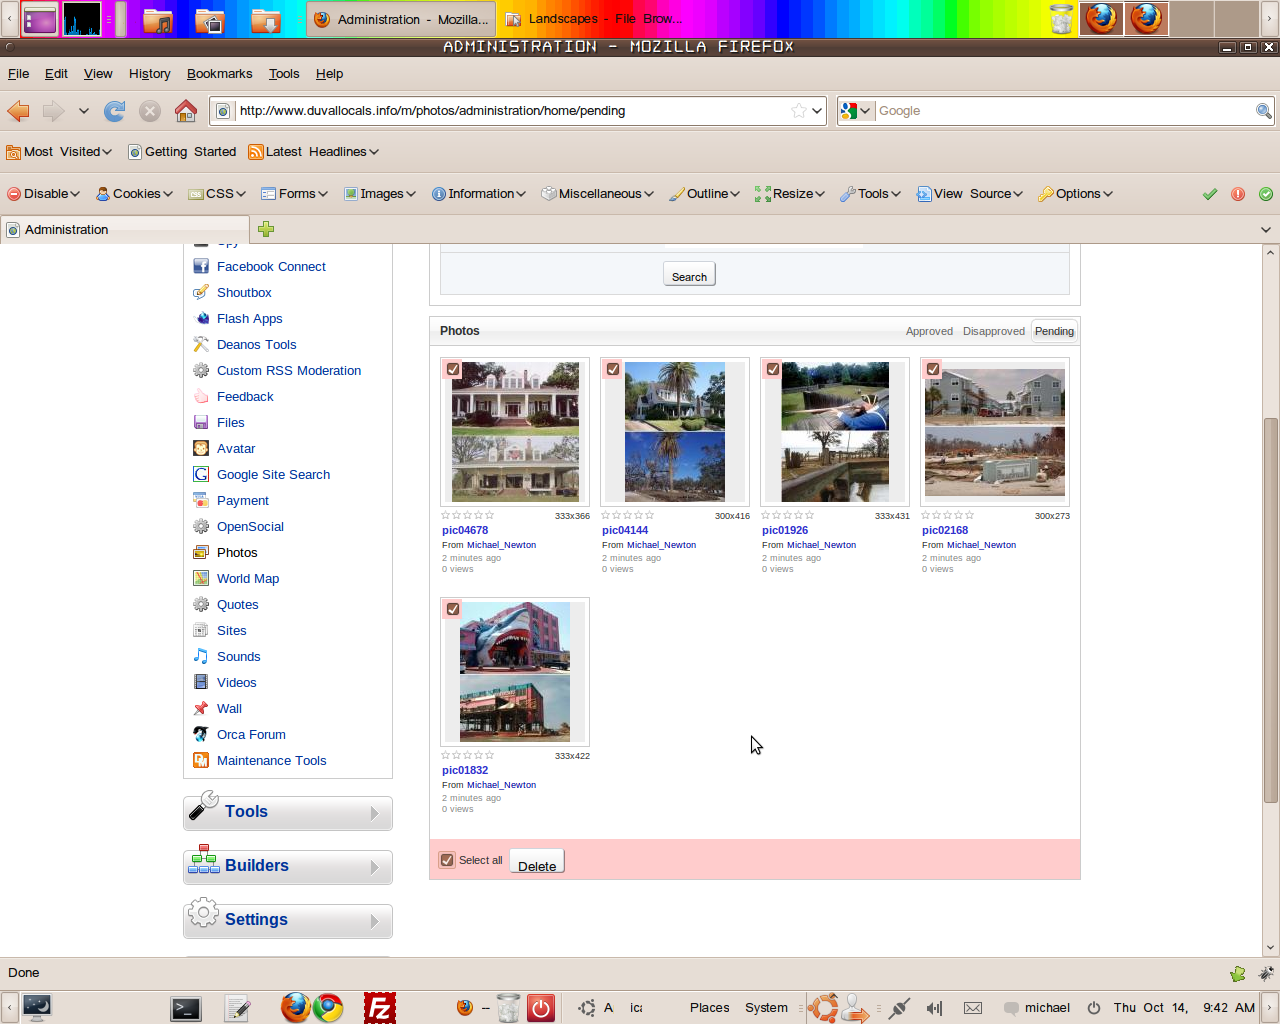Image resolution: width=1280 pixels, height=1024 pixels.
Task: Click the bookmark star in address bar
Action: (x=798, y=111)
